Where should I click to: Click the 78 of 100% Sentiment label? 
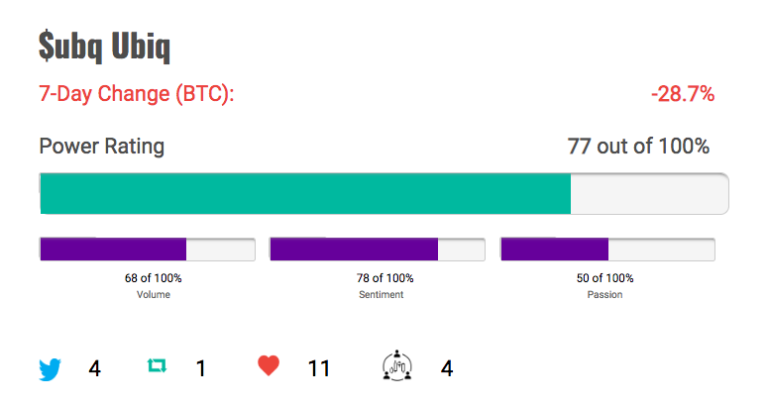385,278
